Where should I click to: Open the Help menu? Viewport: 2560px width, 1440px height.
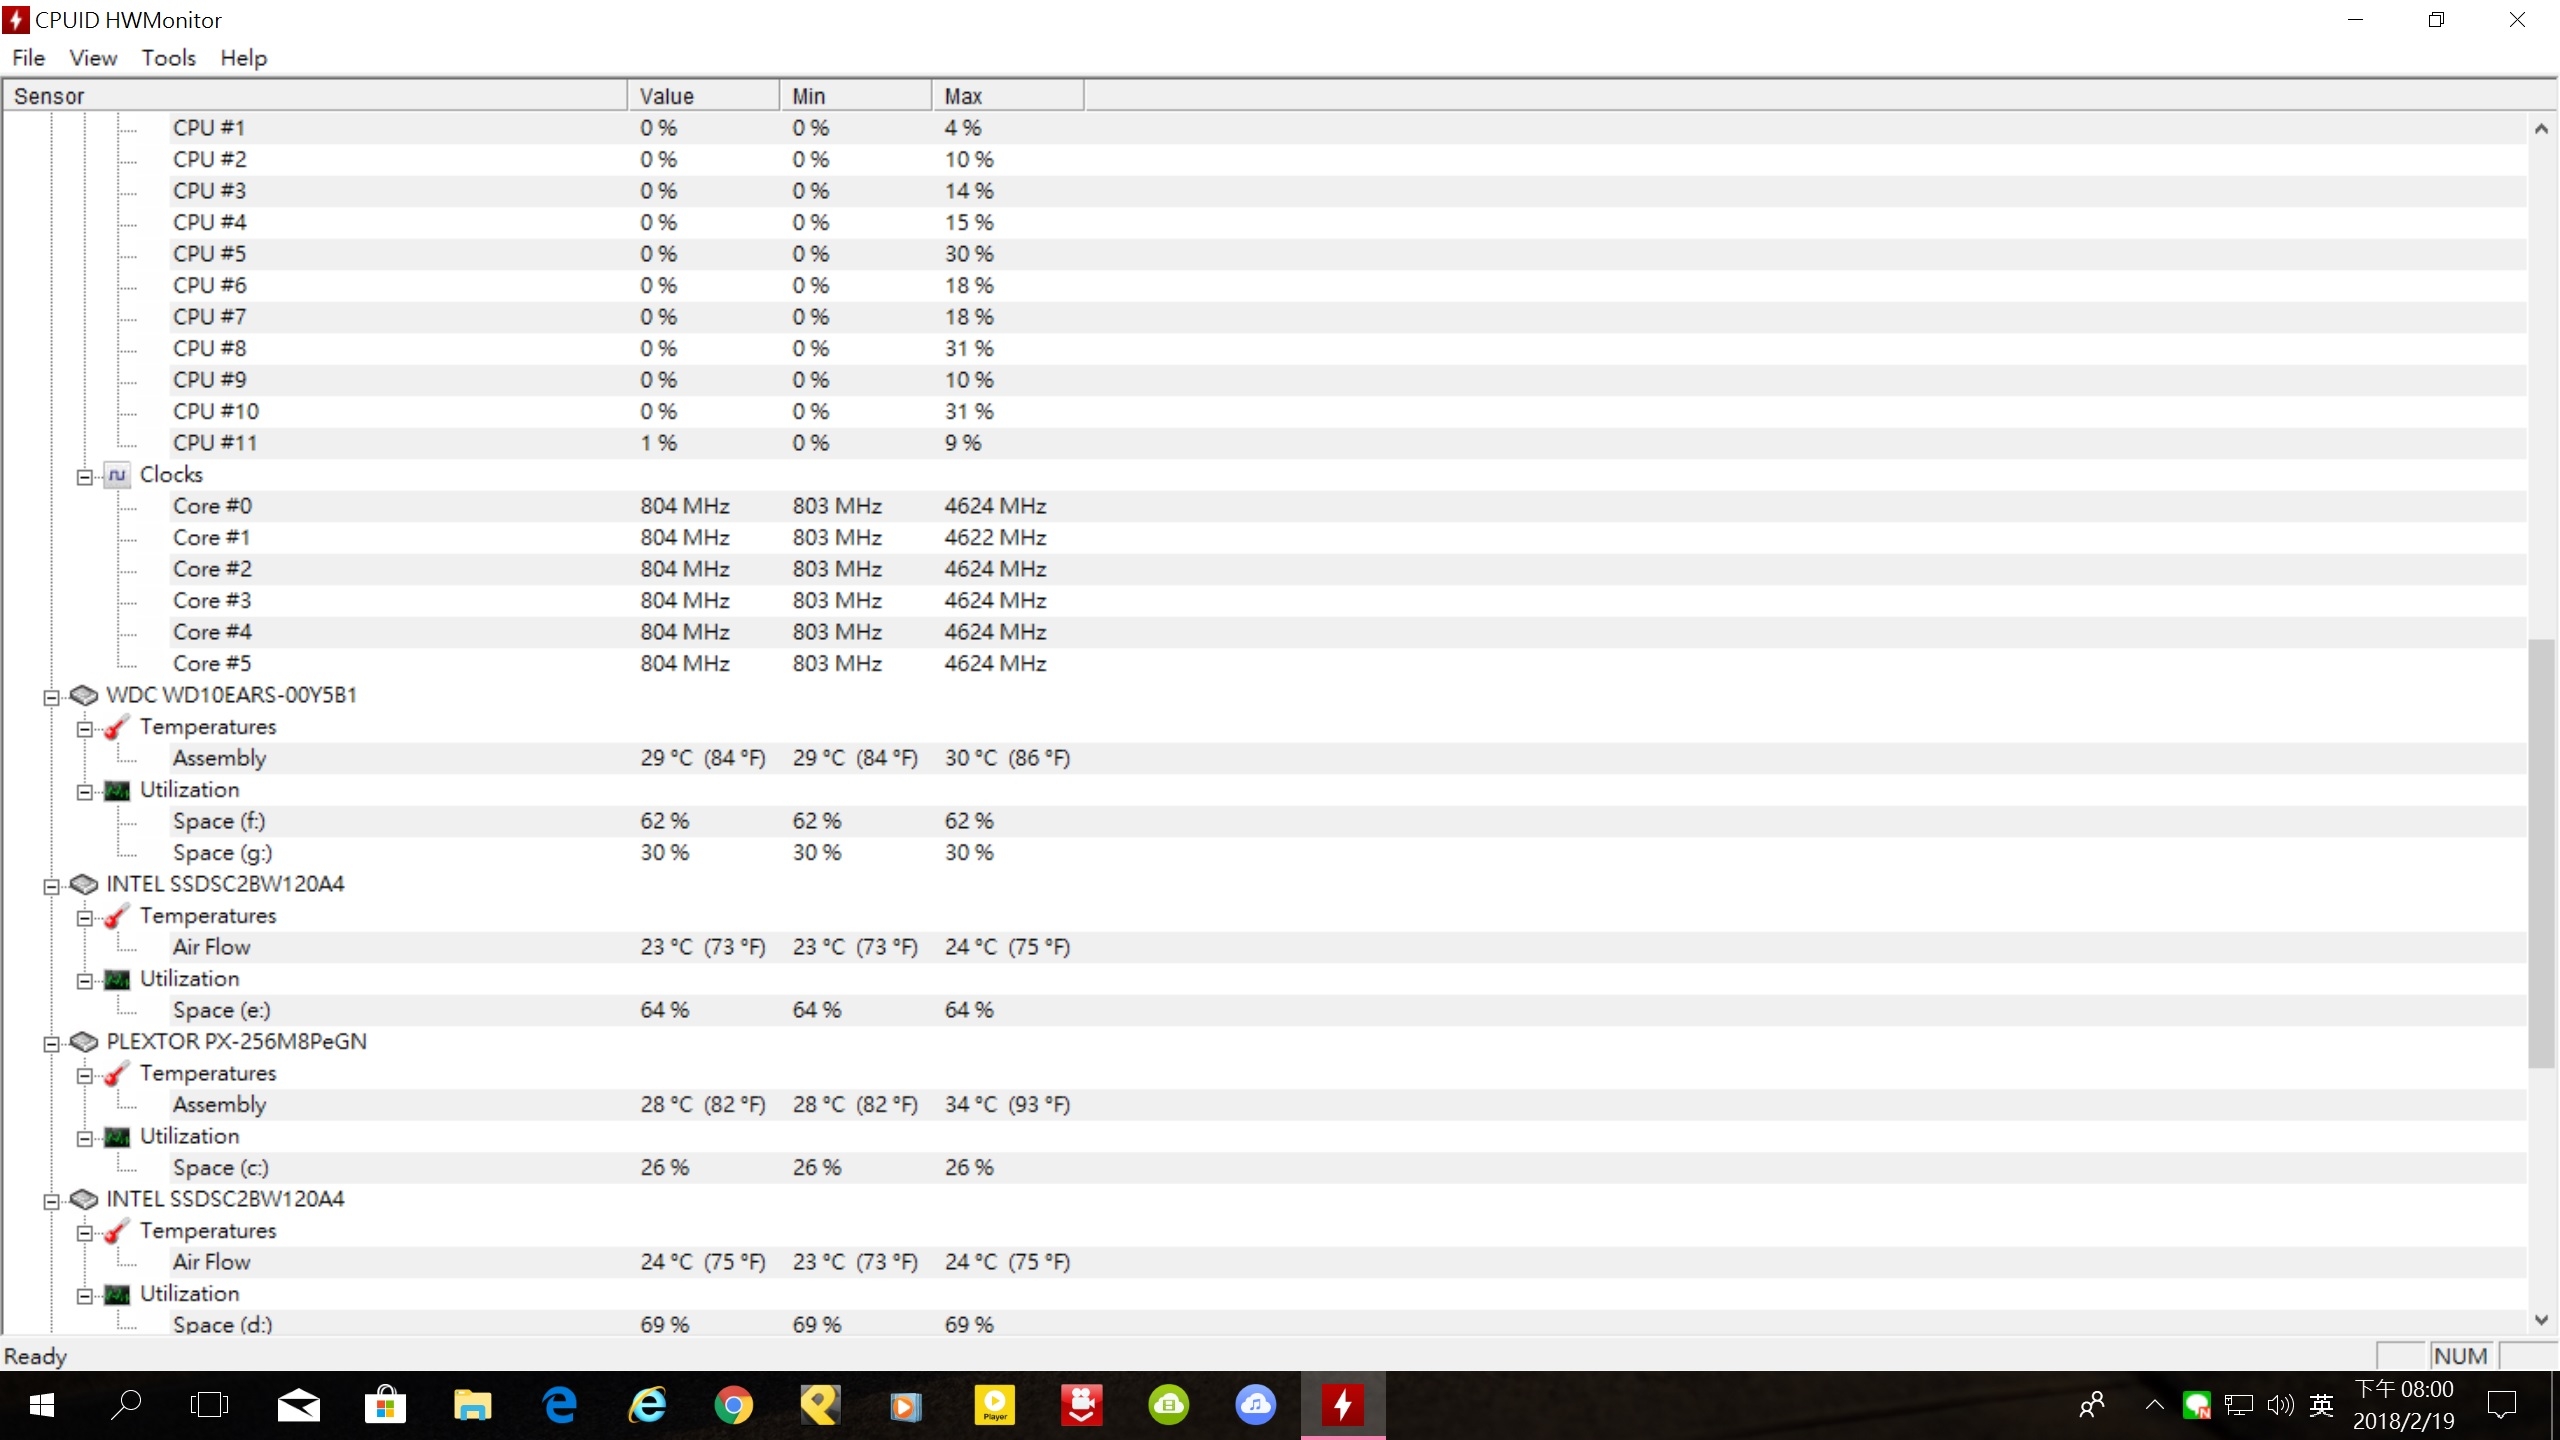243,58
